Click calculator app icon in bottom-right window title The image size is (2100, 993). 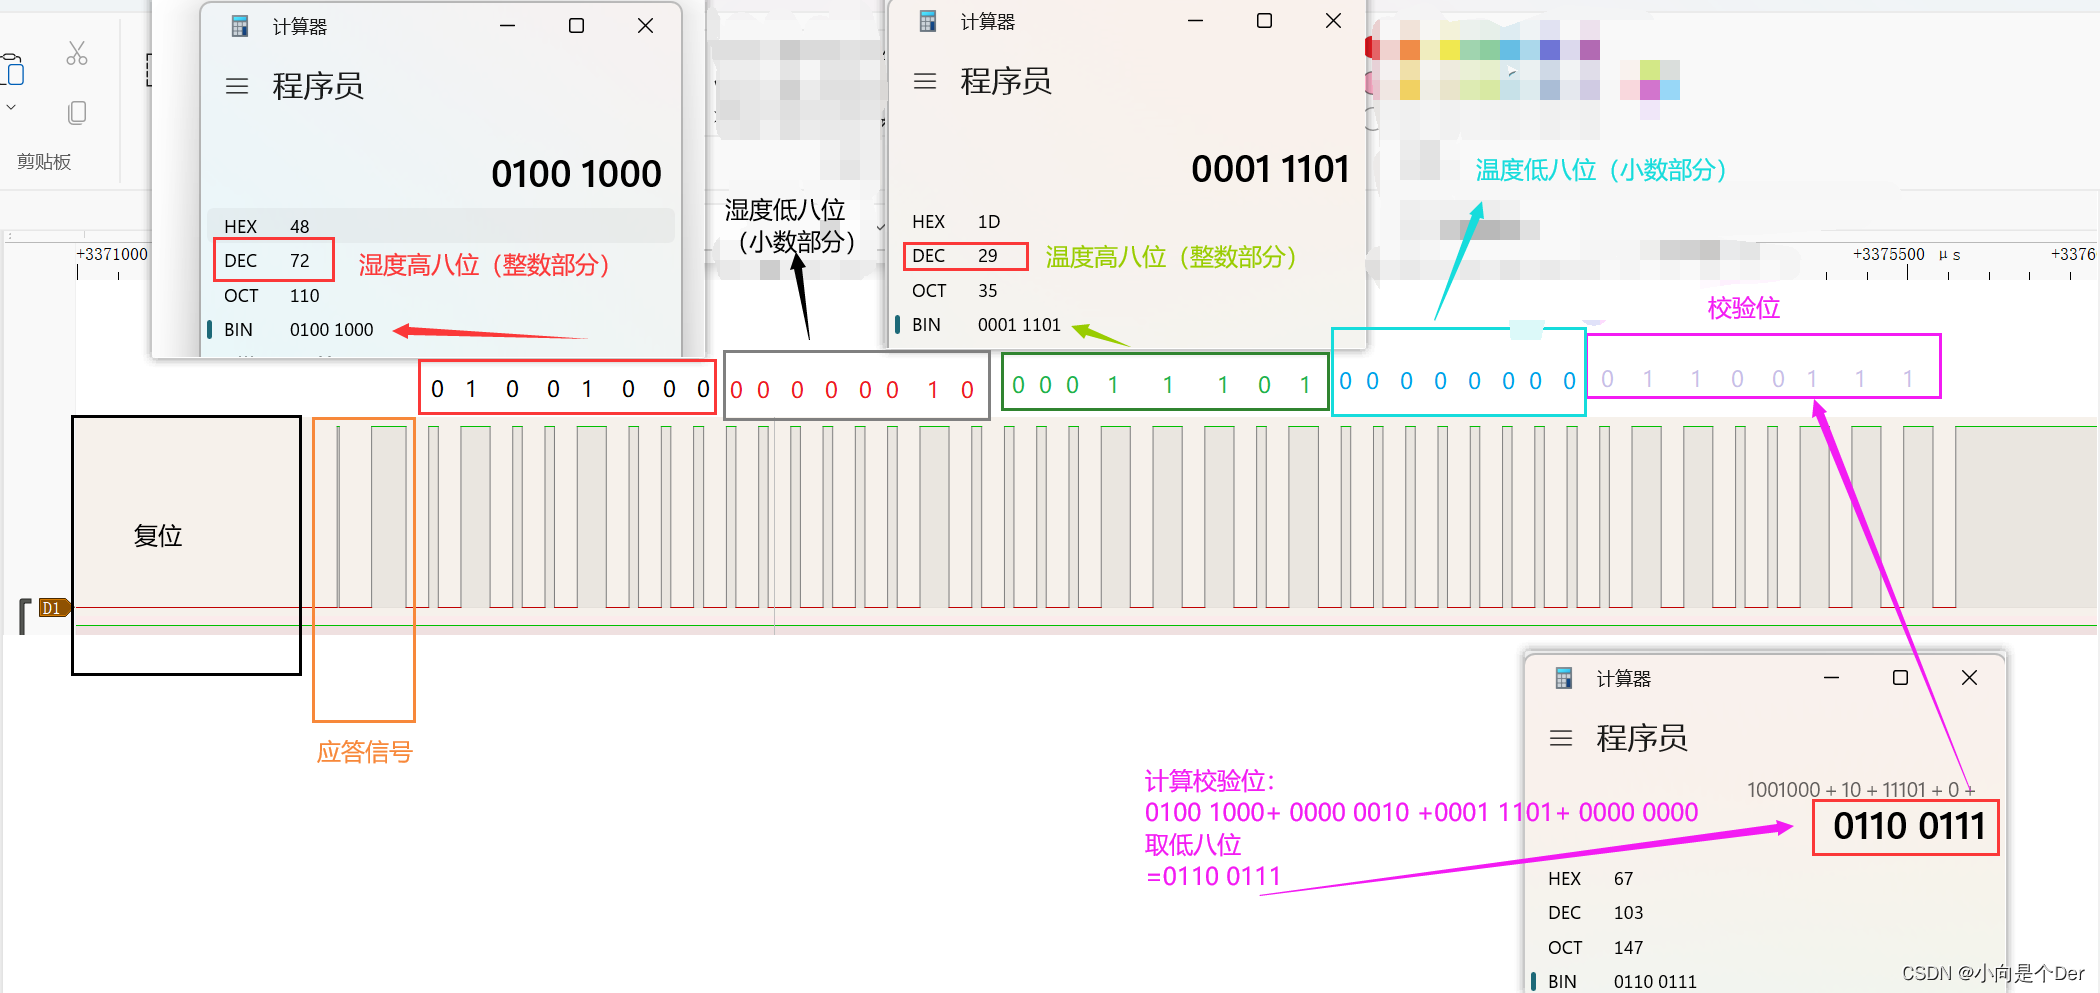tap(1564, 679)
